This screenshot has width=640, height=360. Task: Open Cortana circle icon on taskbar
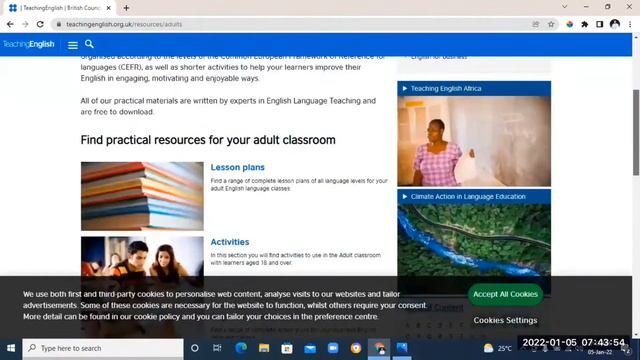tap(195, 348)
